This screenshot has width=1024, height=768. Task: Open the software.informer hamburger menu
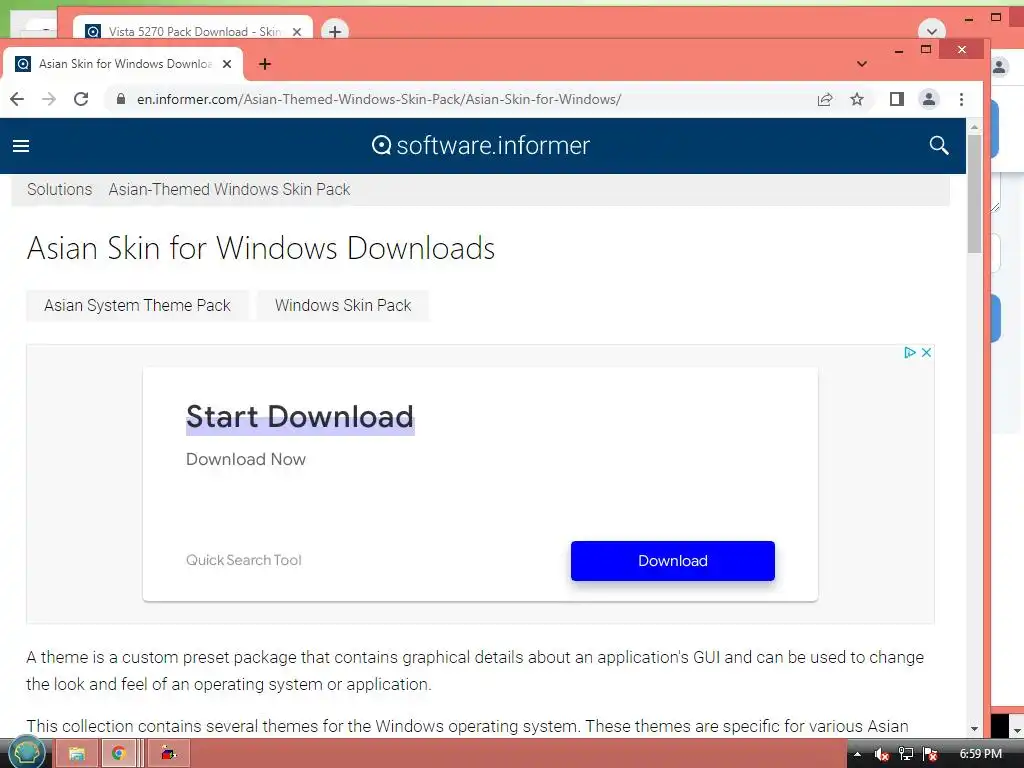[21, 146]
